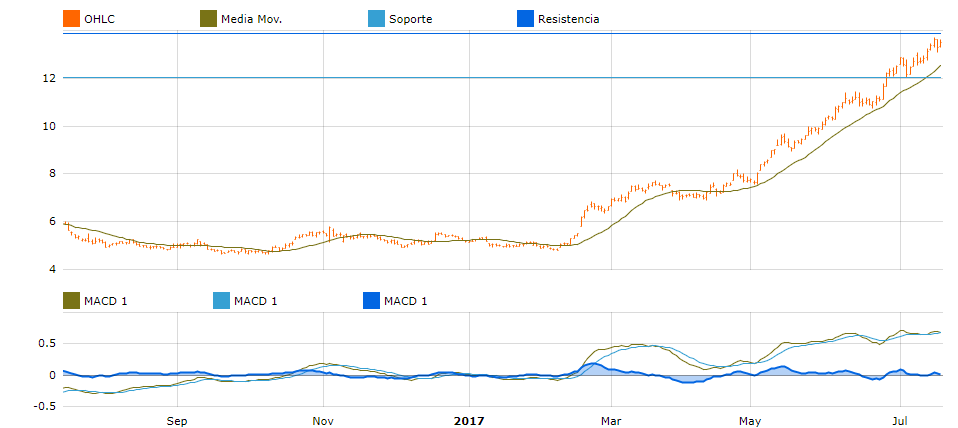Viewport: 958px width, 428px height.
Task: Click the 12 value on the price axis
Action: 47,78
